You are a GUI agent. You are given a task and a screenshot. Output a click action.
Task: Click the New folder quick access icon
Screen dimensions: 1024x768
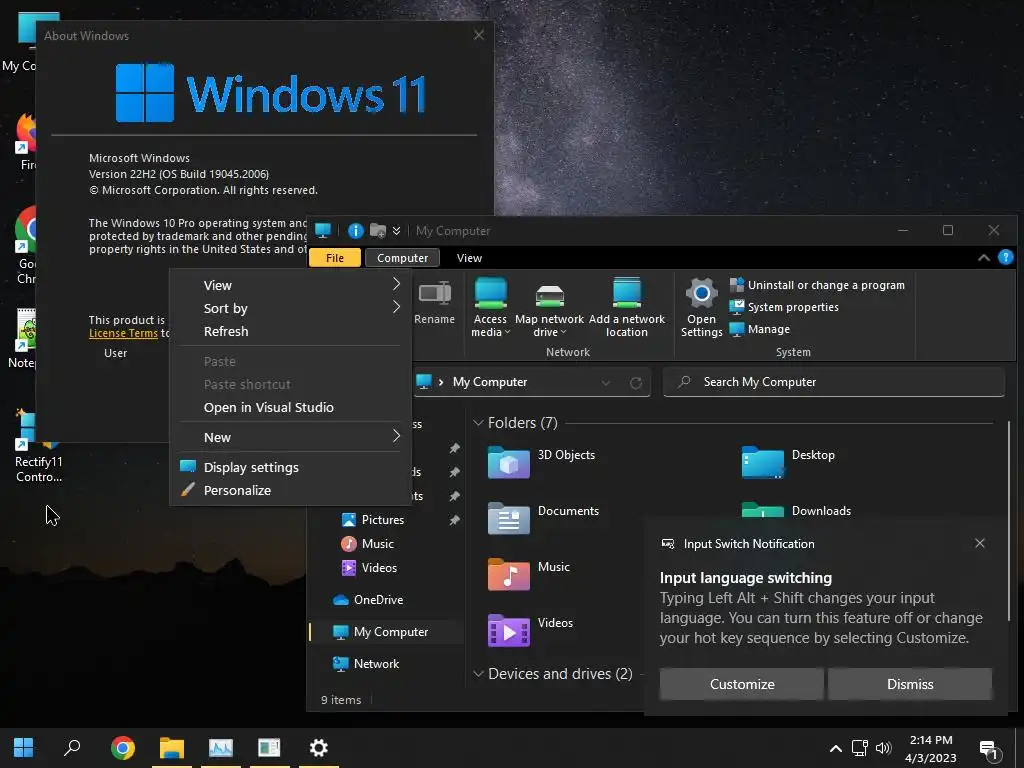[x=377, y=231]
